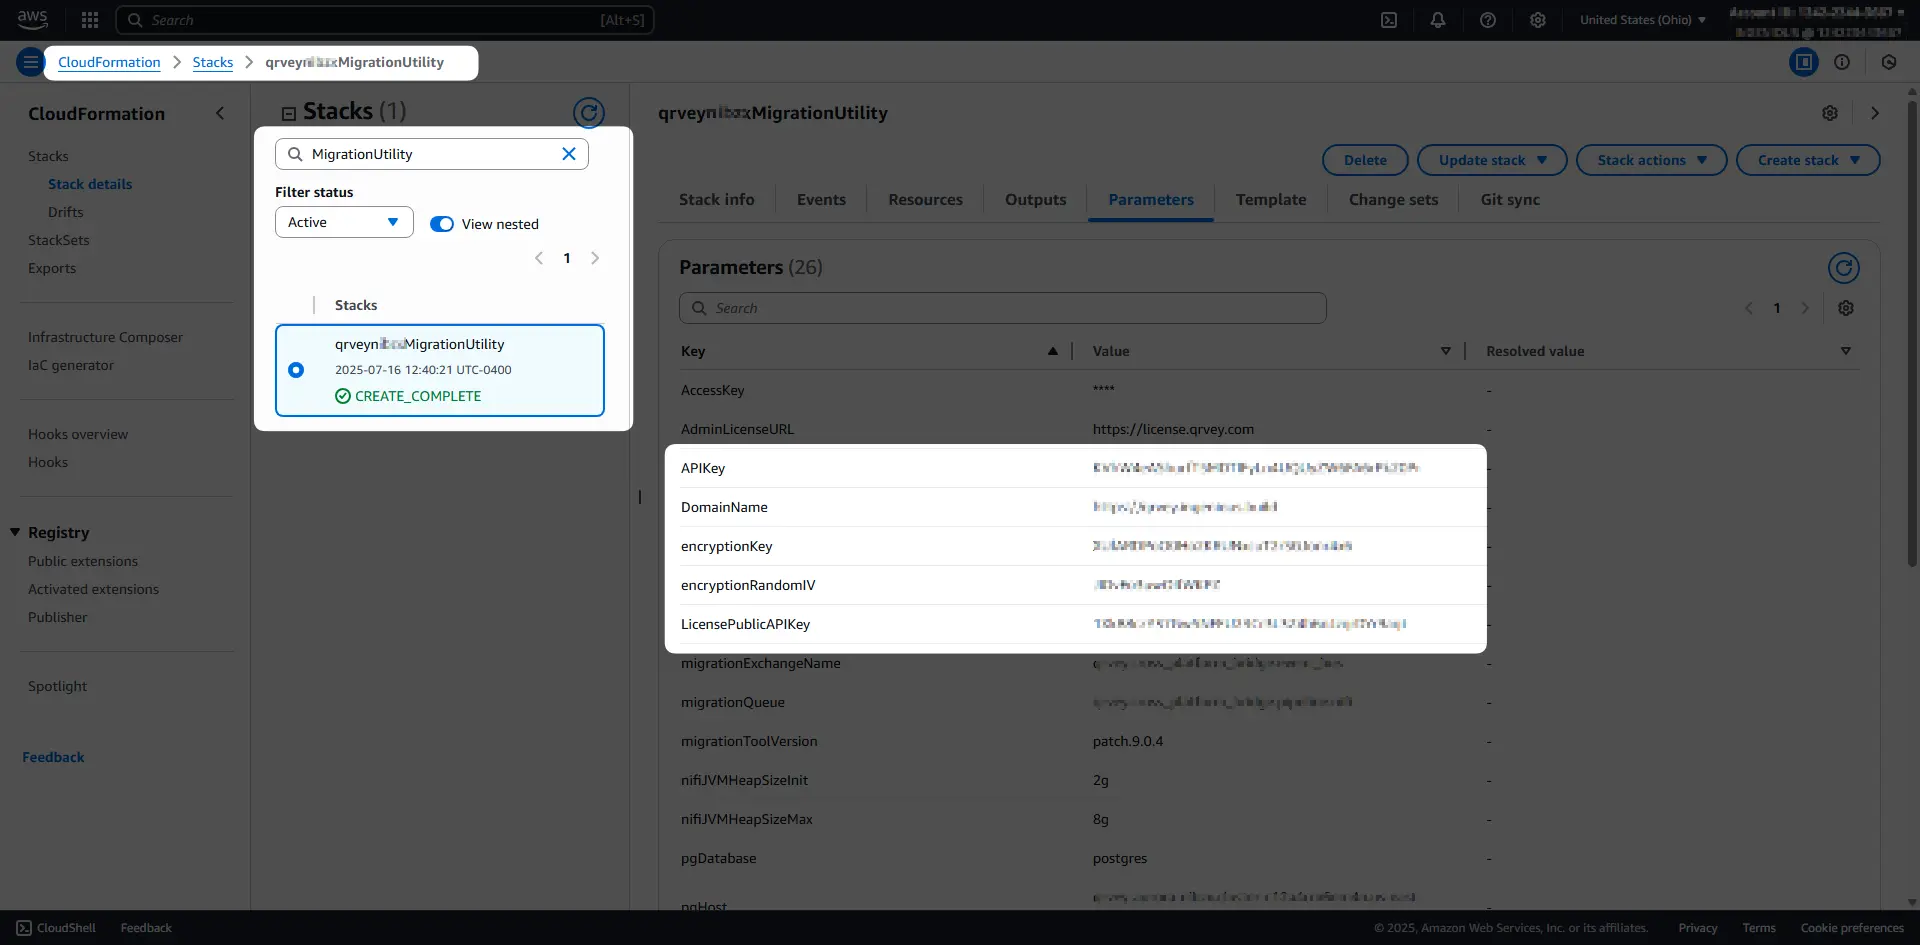Open StackSets in the sidebar
The image size is (1920, 945).
point(59,240)
